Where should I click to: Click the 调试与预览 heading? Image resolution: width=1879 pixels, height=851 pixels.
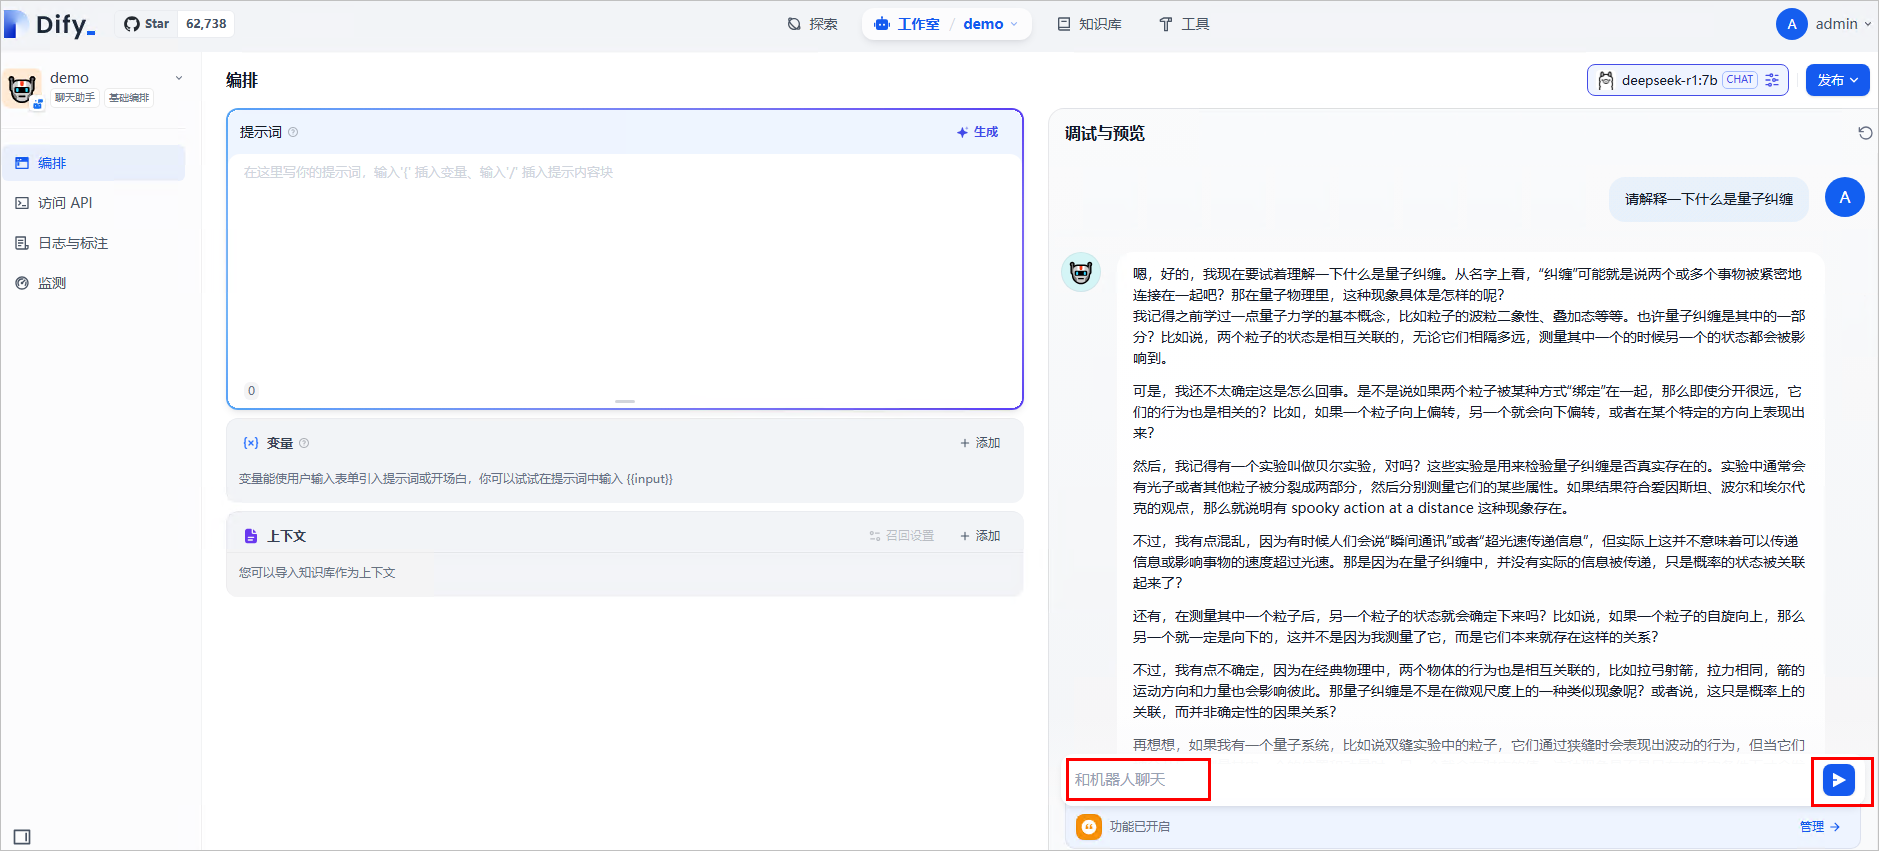[1105, 133]
